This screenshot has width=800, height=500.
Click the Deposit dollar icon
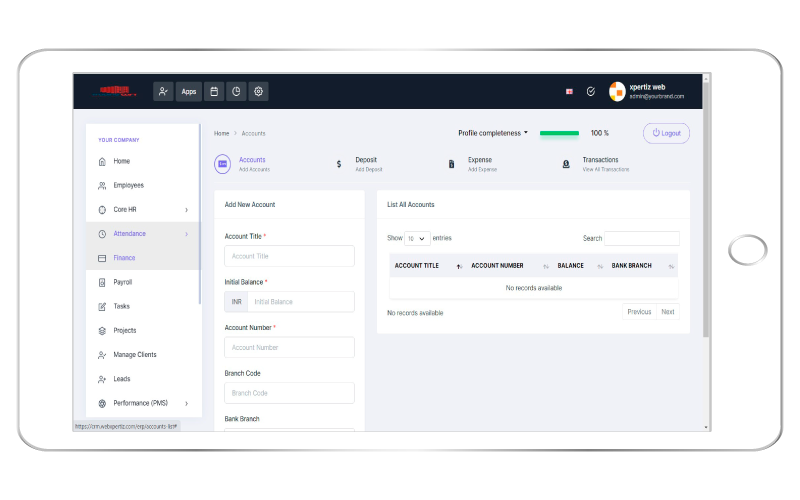pos(339,164)
